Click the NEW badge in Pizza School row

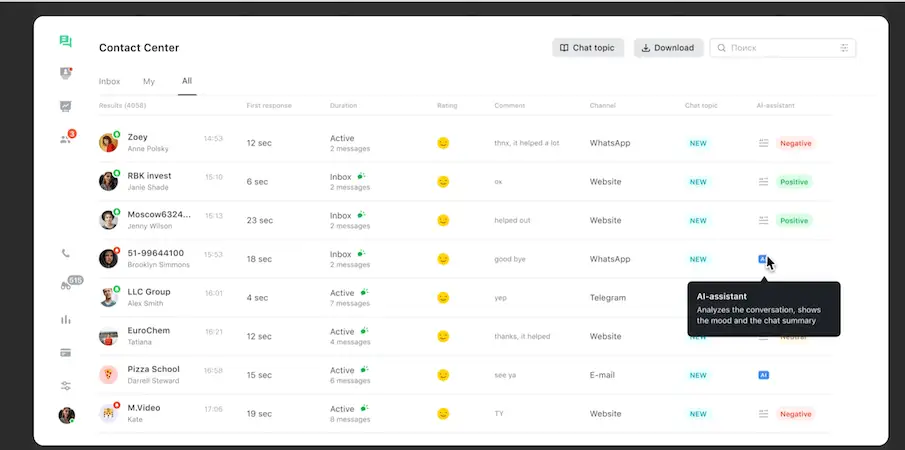698,375
